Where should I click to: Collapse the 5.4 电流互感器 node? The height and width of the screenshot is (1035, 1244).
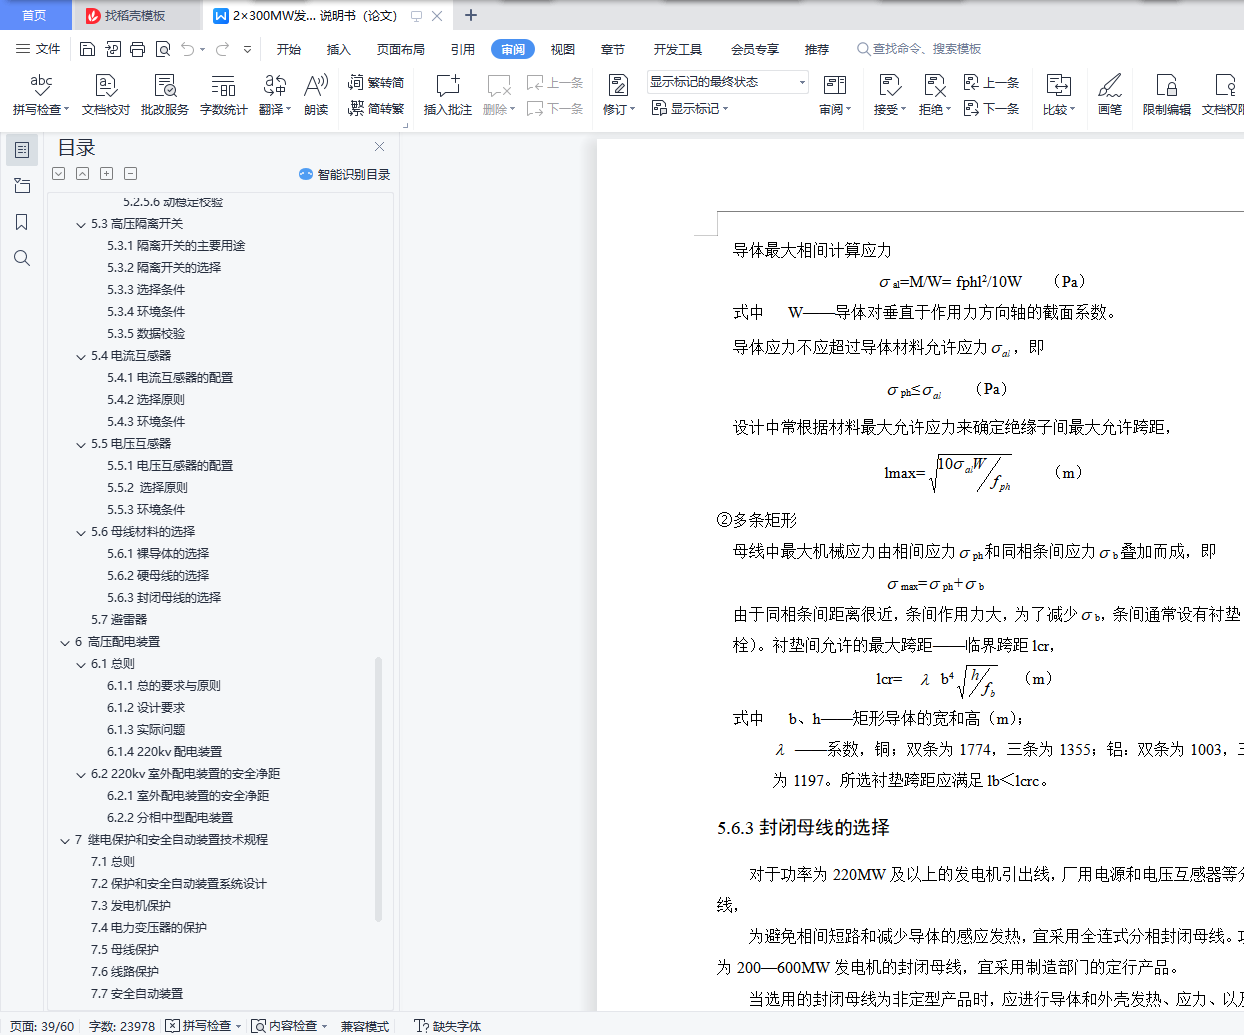(81, 357)
